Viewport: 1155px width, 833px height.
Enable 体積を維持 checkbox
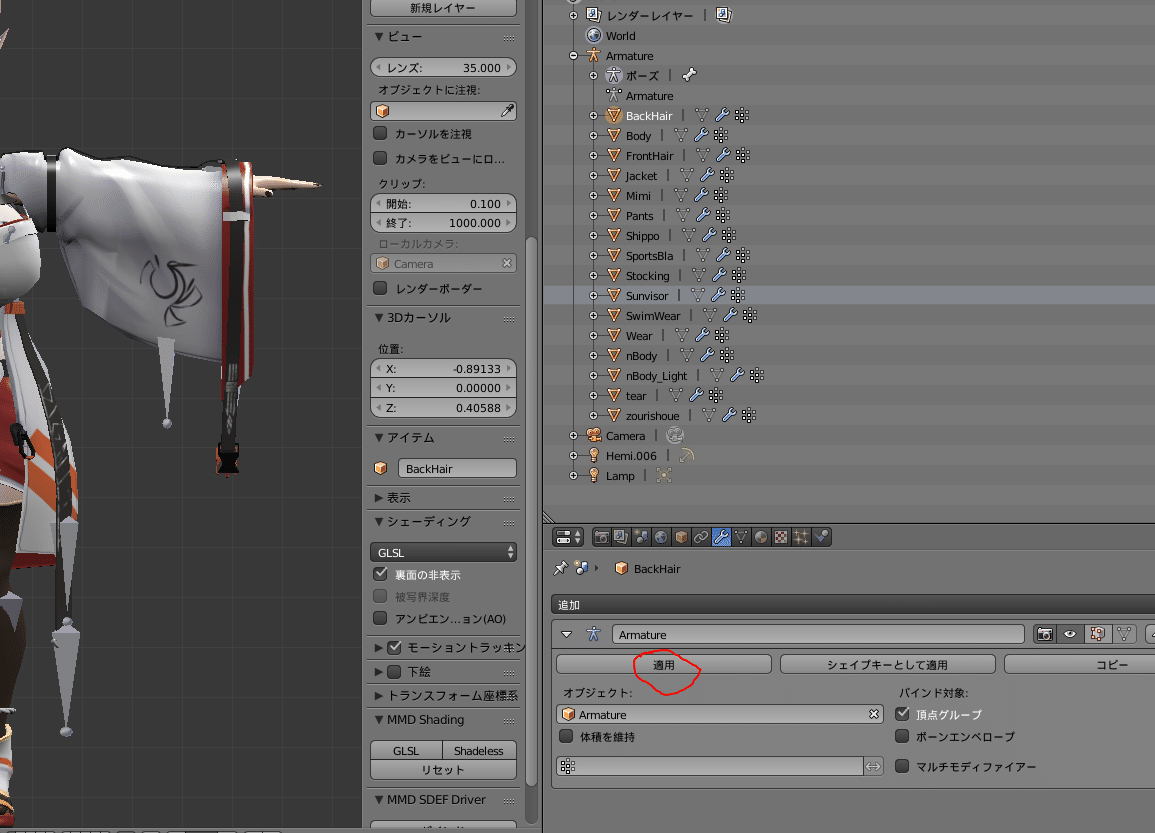(x=566, y=736)
